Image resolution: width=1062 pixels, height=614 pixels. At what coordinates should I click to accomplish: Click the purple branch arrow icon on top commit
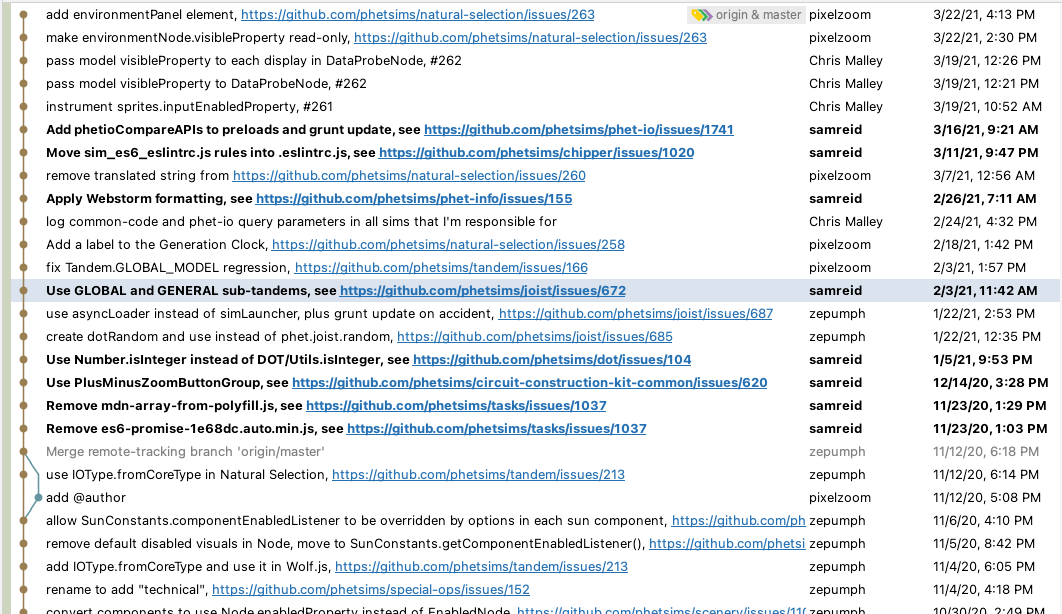click(712, 14)
